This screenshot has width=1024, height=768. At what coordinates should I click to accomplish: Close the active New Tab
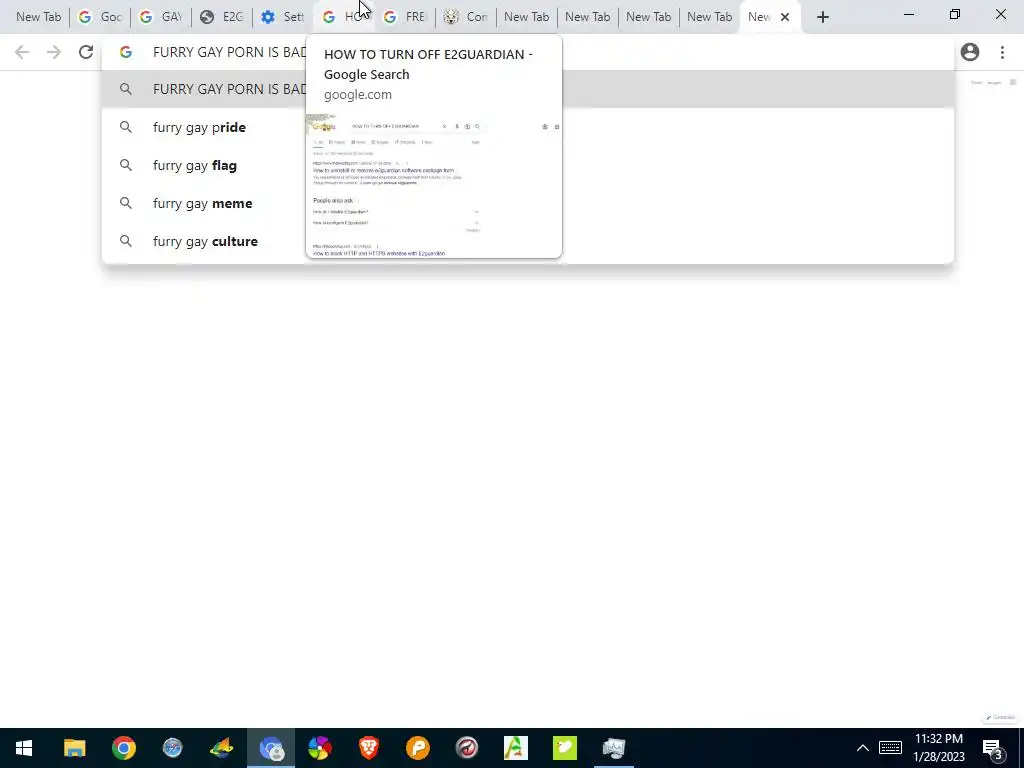tap(785, 17)
